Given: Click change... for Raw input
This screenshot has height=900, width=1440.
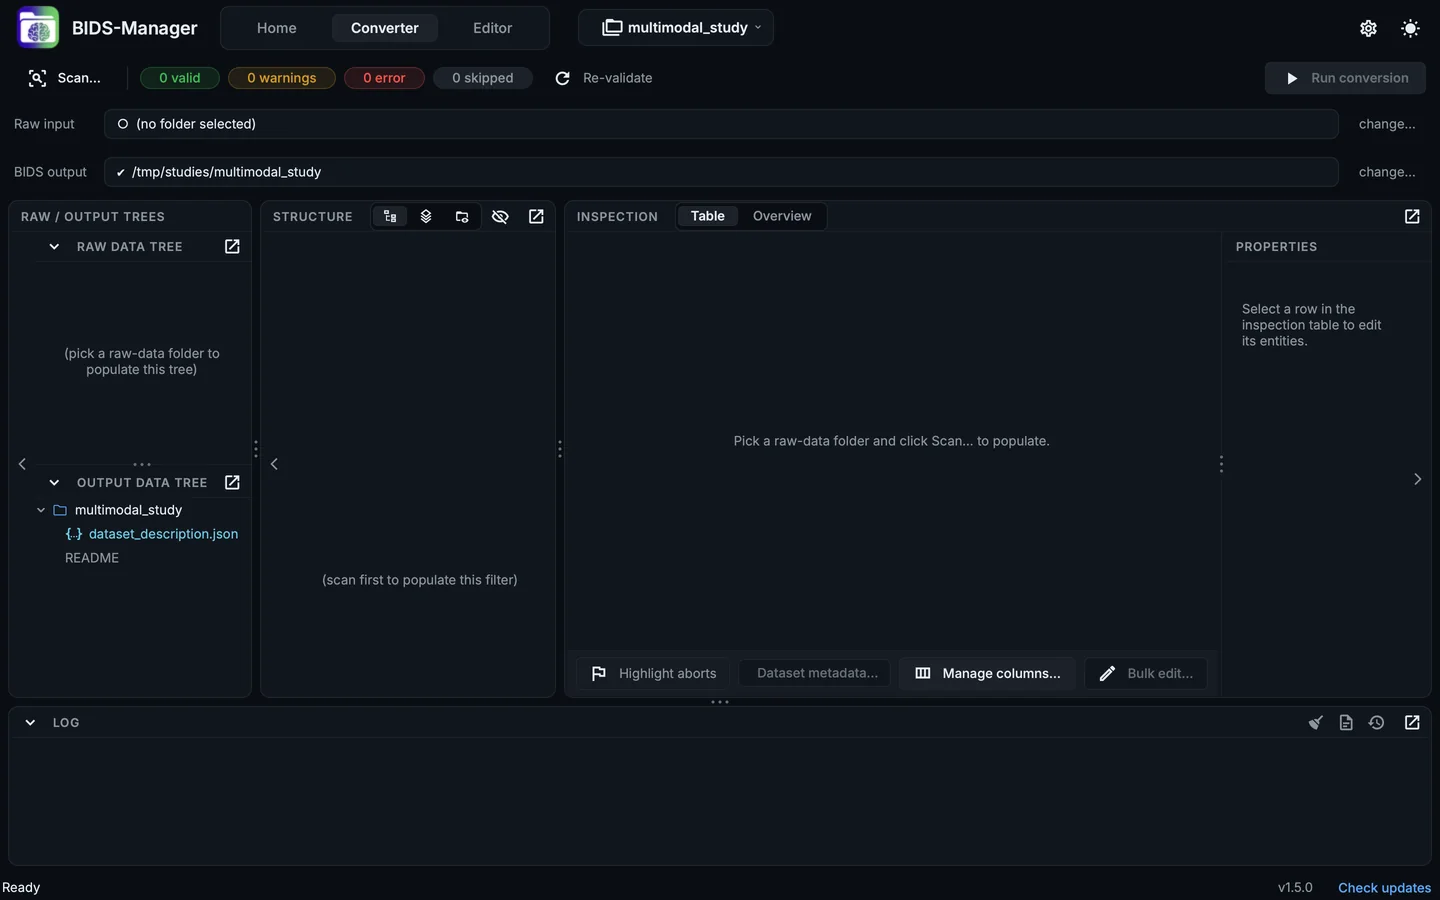Looking at the screenshot, I should coord(1387,124).
